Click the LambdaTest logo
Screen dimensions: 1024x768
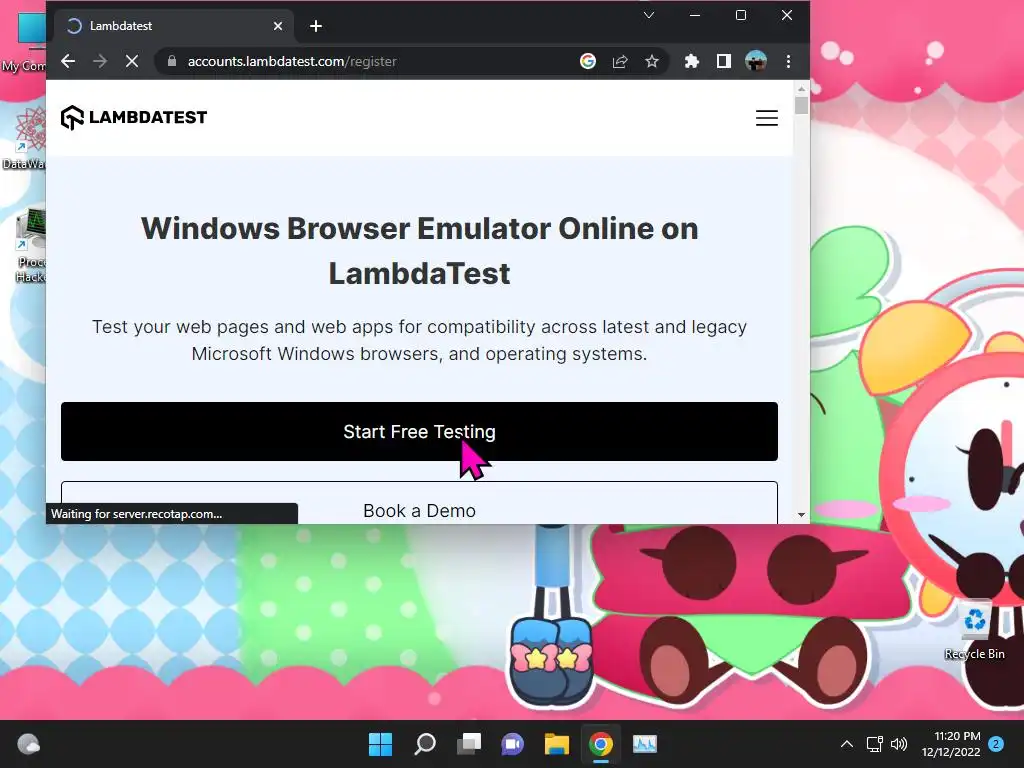(x=134, y=118)
